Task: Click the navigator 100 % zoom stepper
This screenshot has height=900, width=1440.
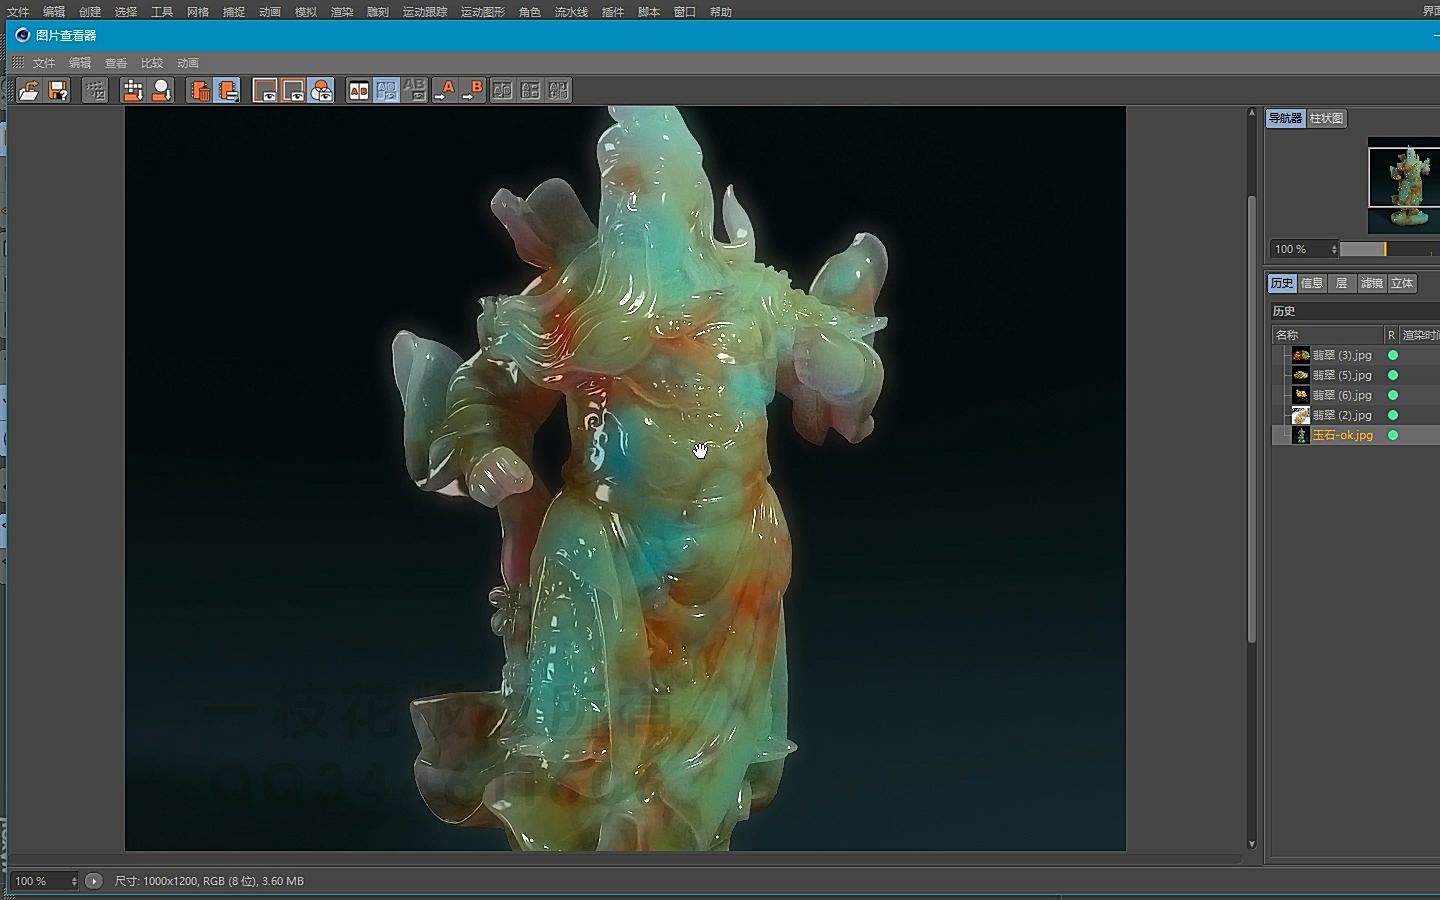Action: (x=1333, y=249)
